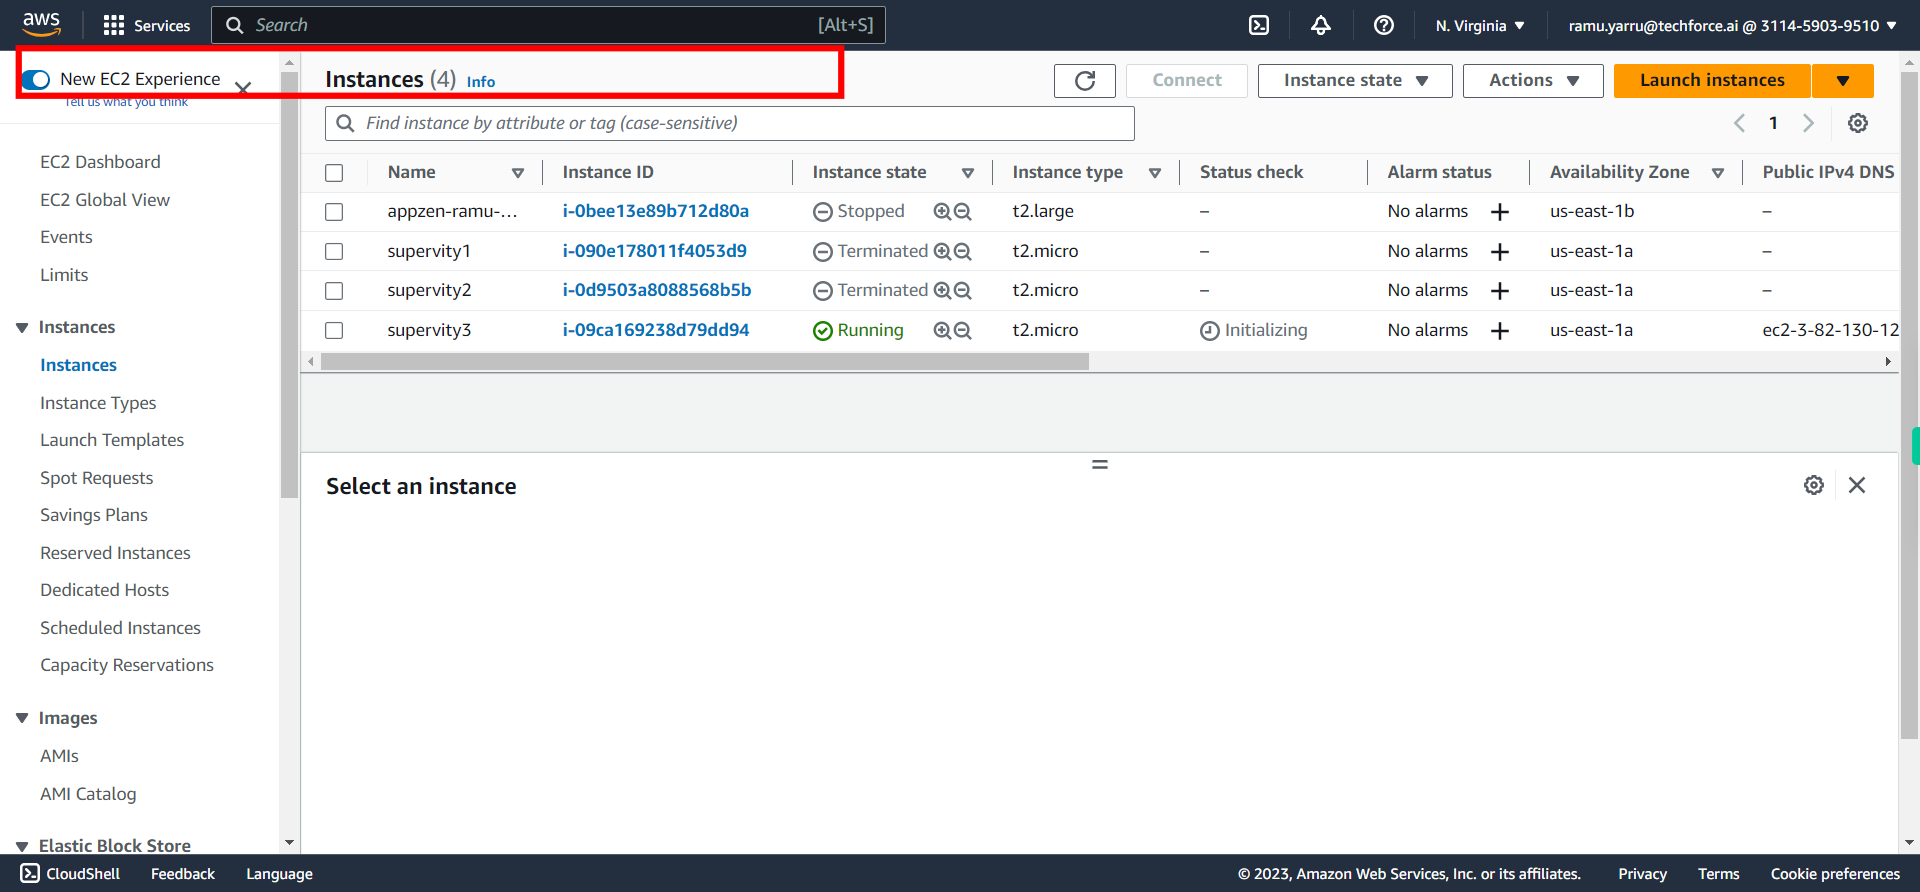Refresh the instances list
The image size is (1920, 892).
[1085, 80]
